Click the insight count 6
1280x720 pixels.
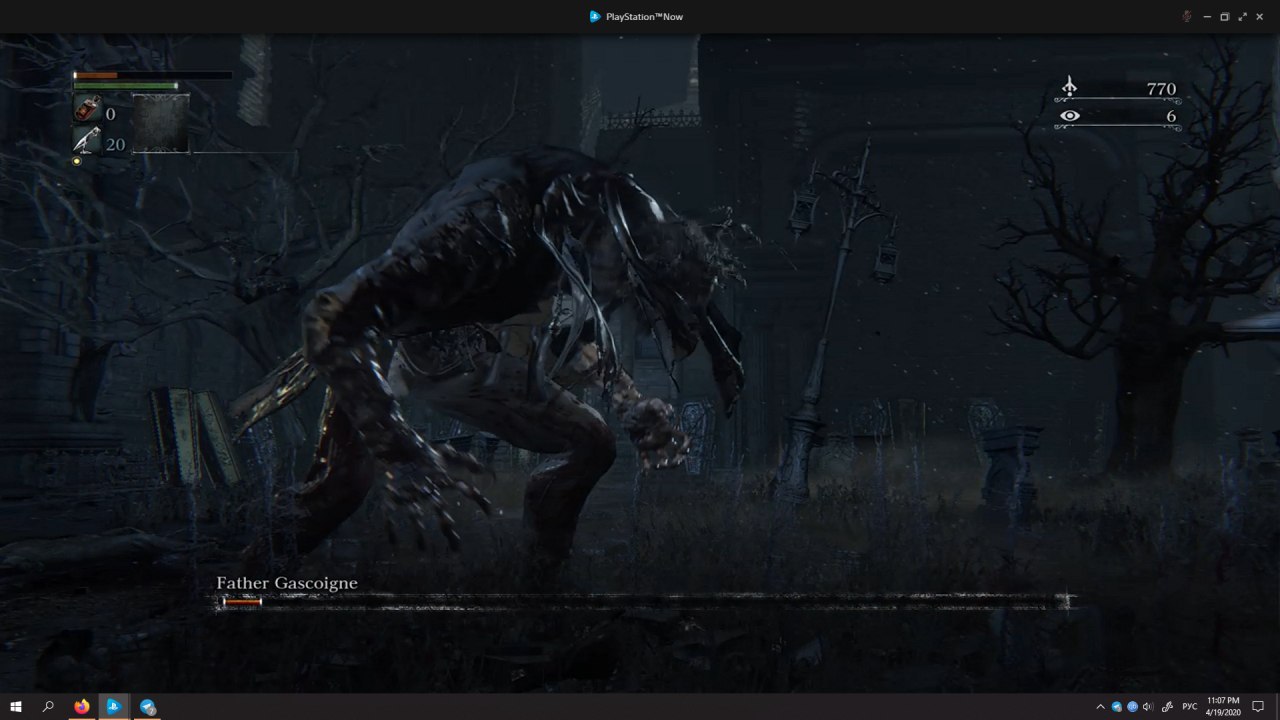click(x=1171, y=116)
